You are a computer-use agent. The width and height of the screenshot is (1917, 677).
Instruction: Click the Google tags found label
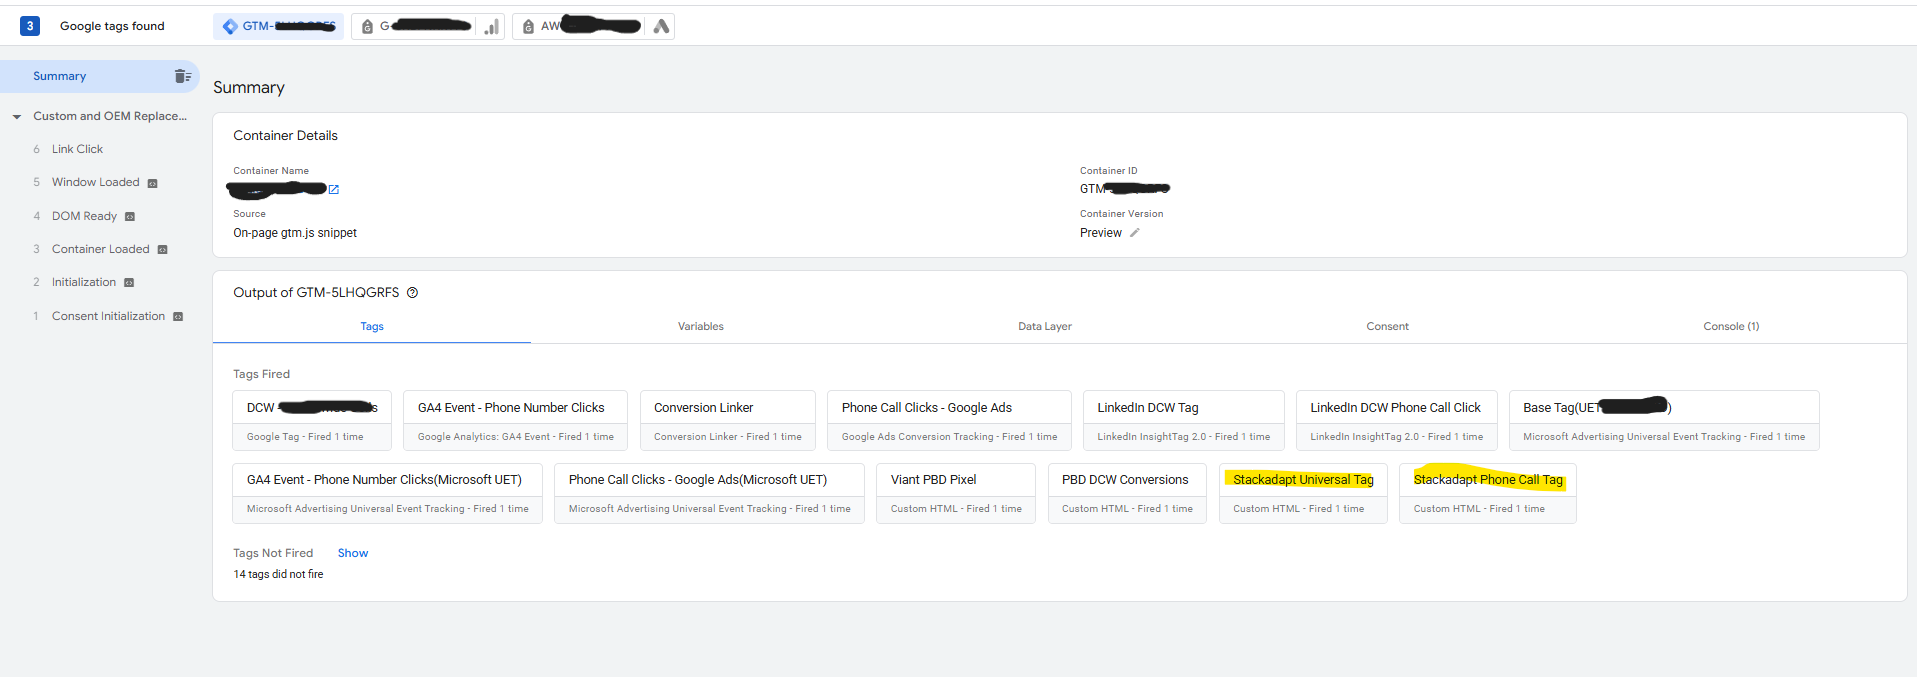(x=112, y=26)
